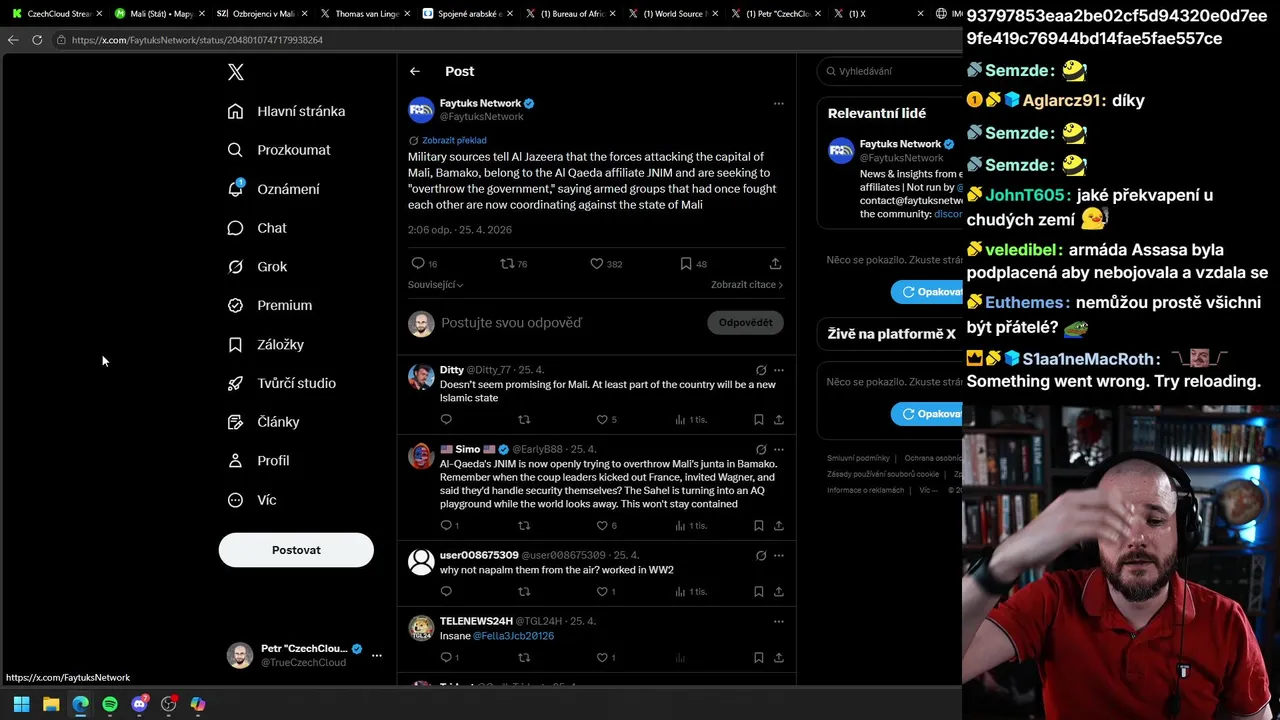1280x720 pixels.
Task: Open Tvůrčí studio
Action: tap(281, 383)
